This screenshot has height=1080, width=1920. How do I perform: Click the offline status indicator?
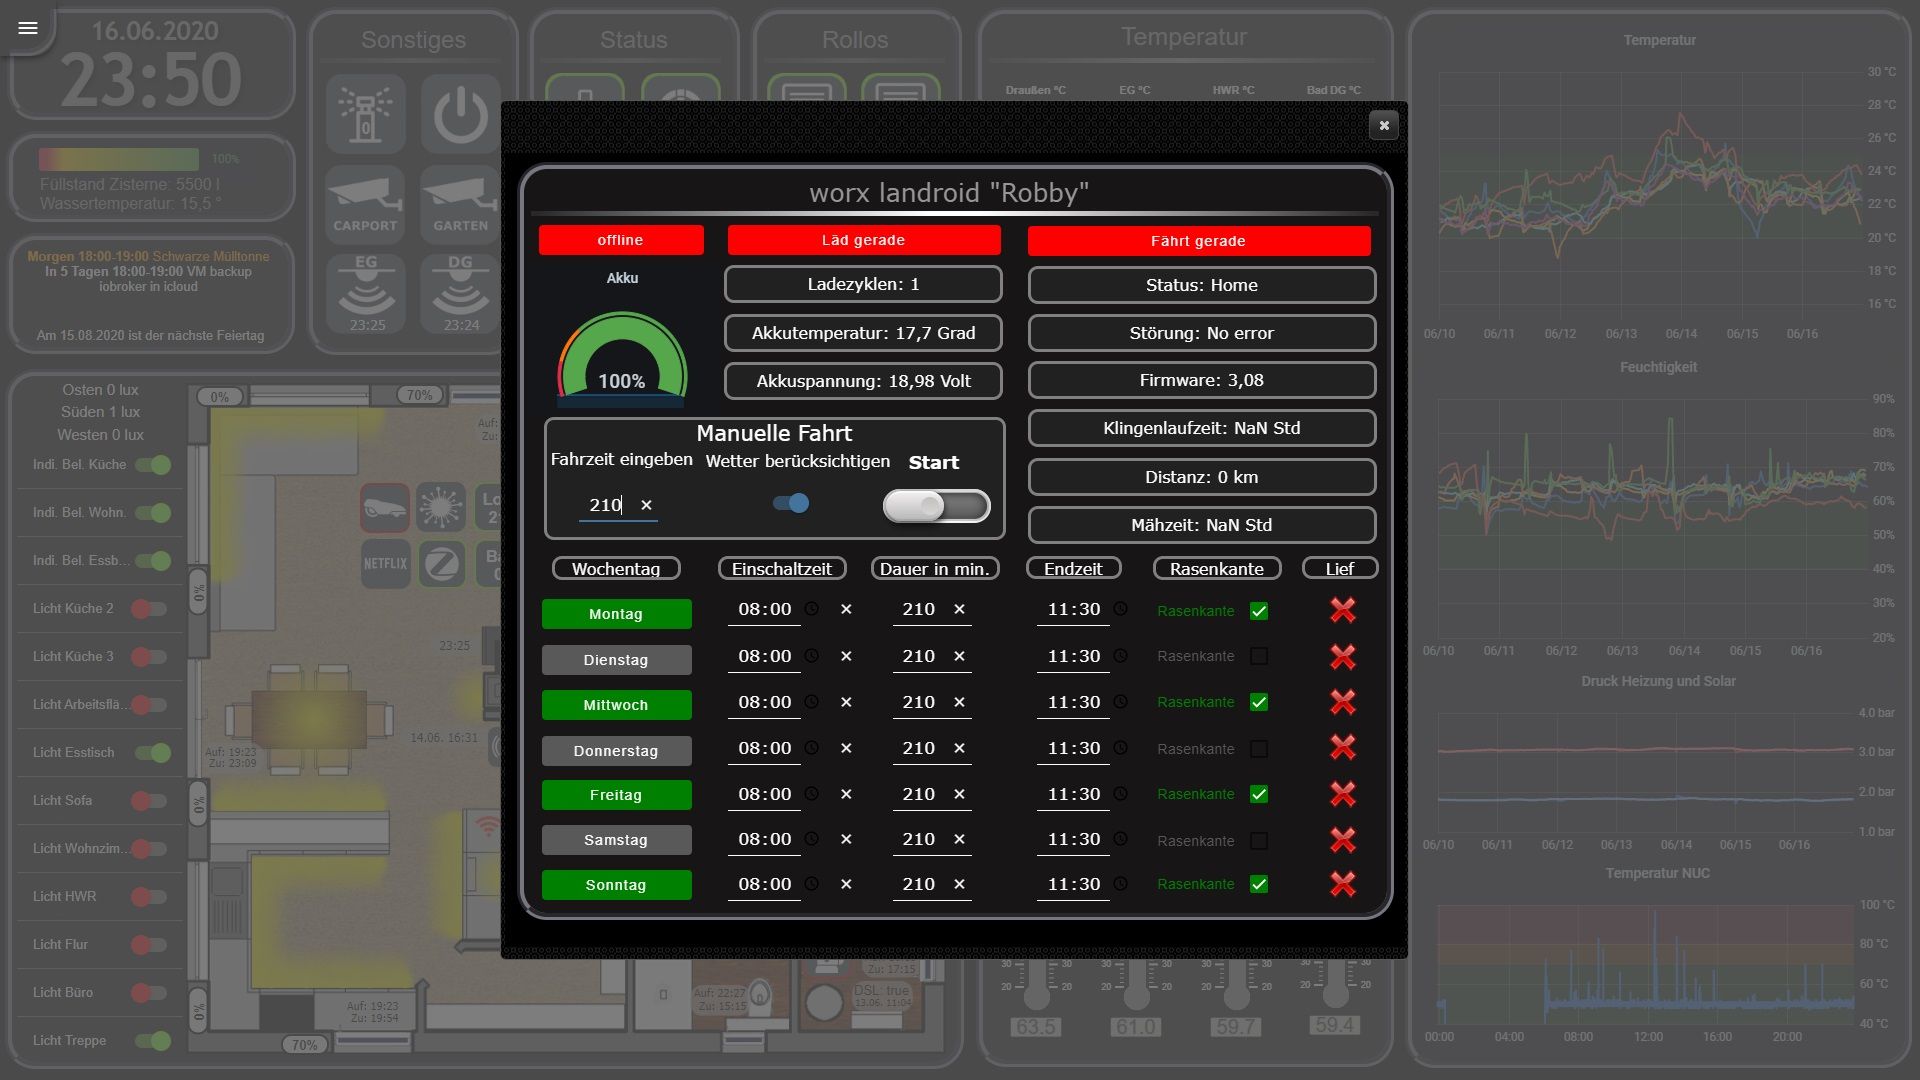pyautogui.click(x=621, y=240)
